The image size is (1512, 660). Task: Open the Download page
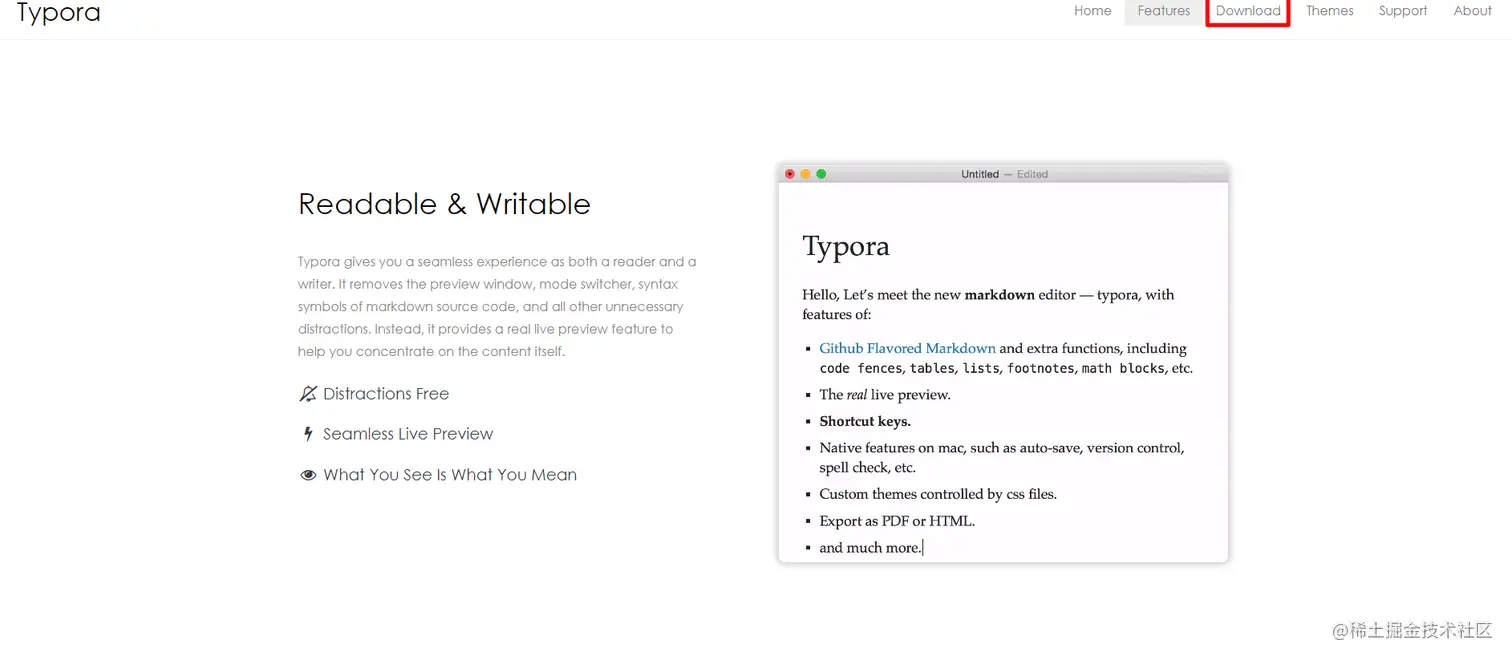[x=1248, y=11]
